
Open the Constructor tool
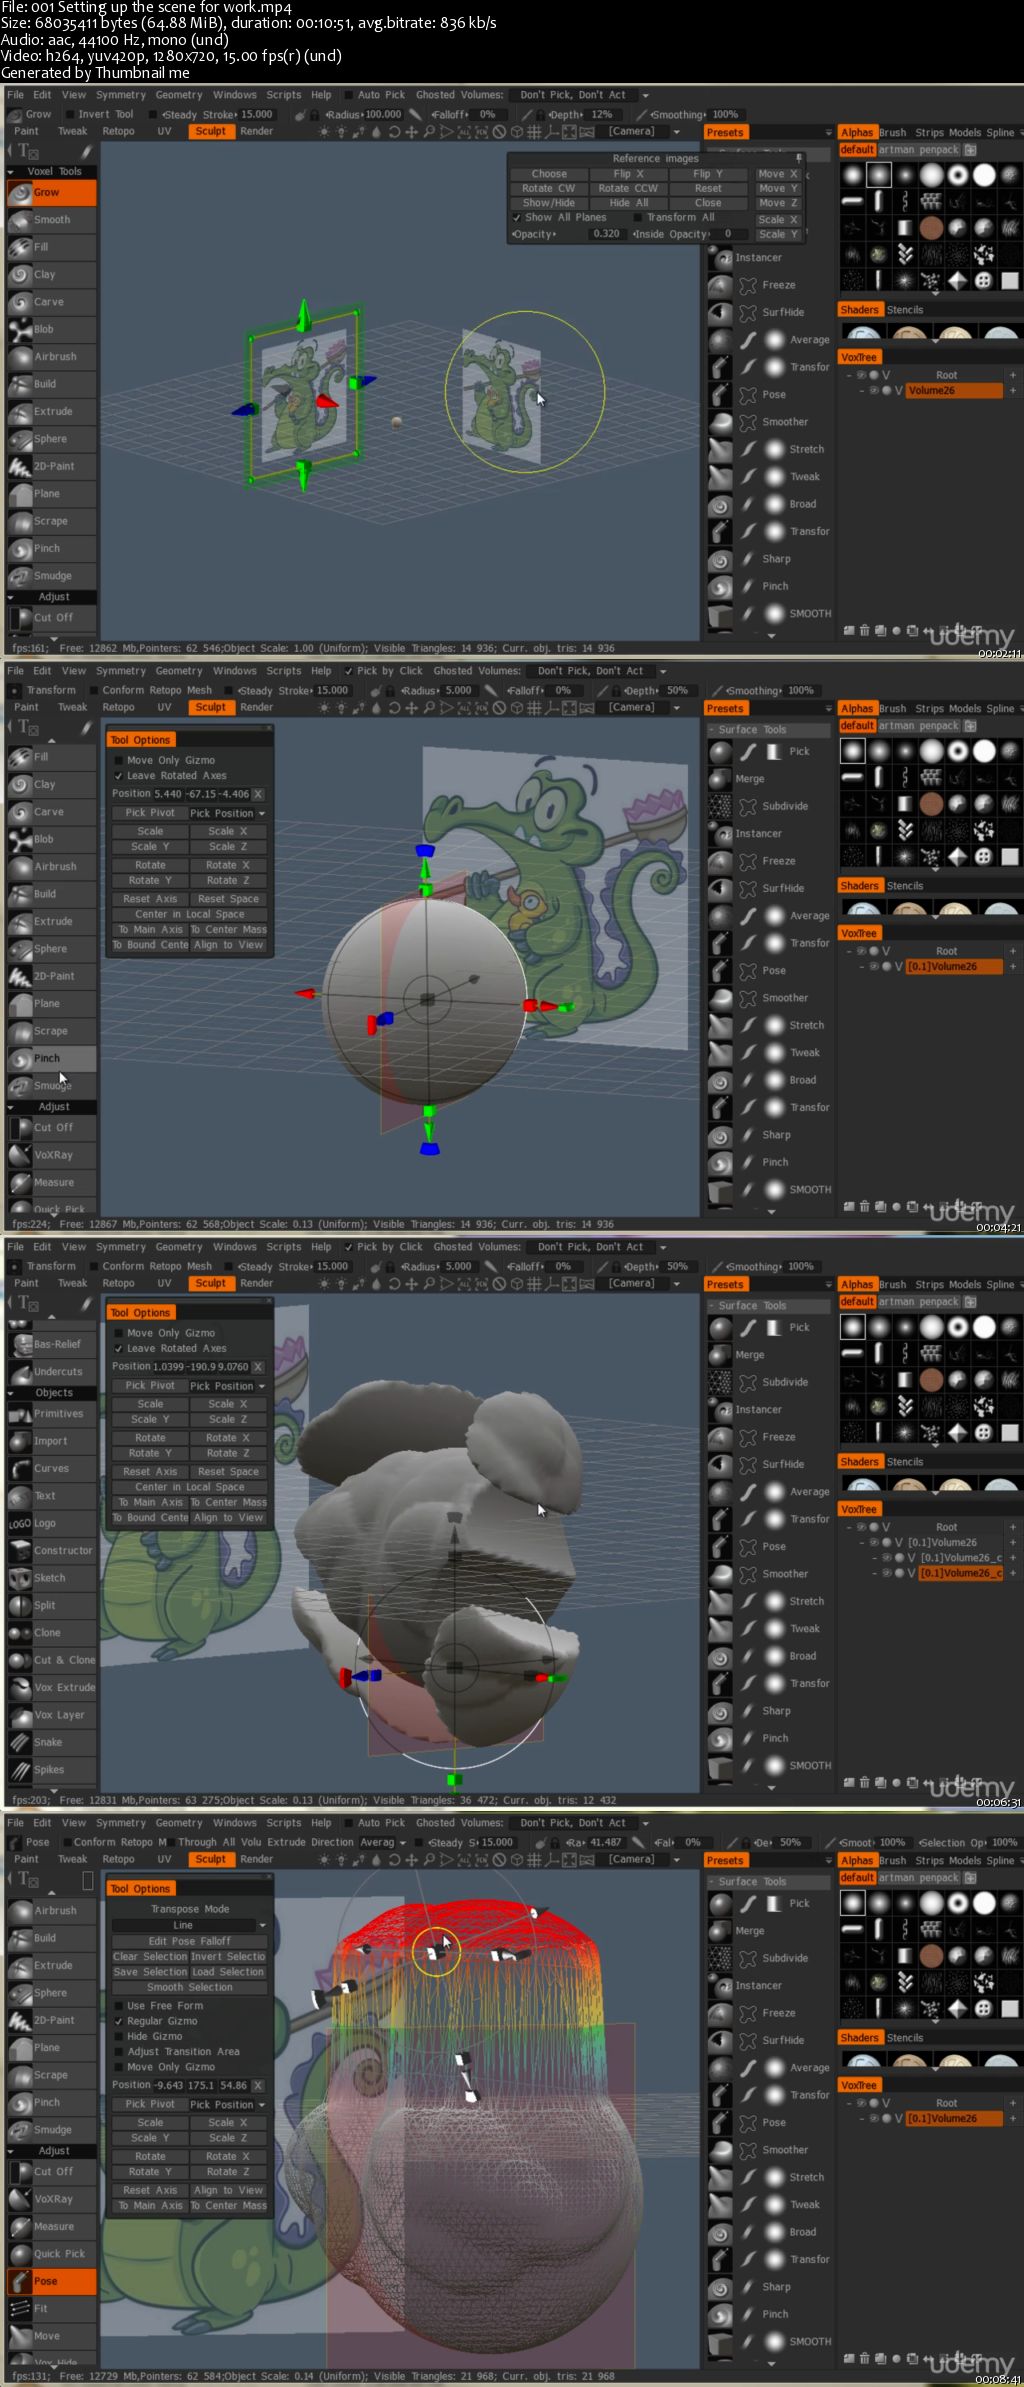(52, 1550)
